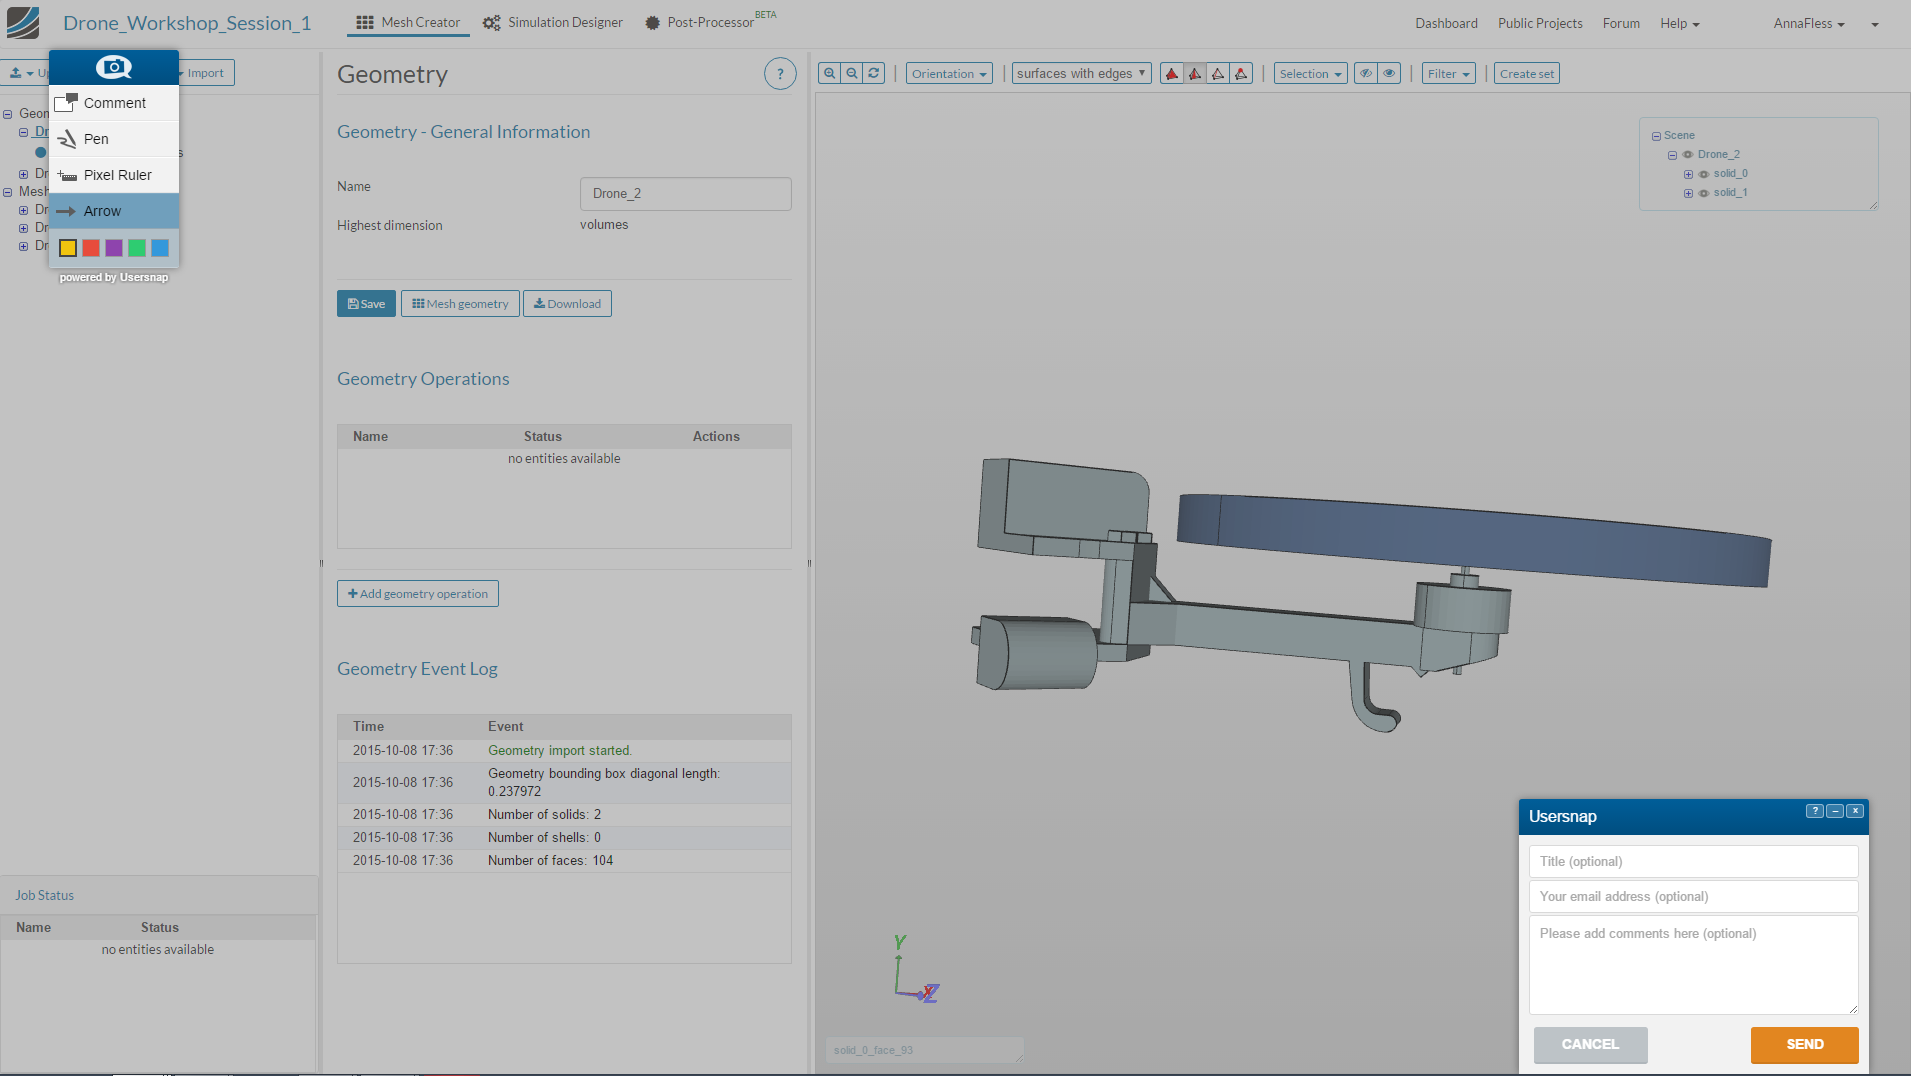
Task: Click the Mesh geometry button
Action: point(460,304)
